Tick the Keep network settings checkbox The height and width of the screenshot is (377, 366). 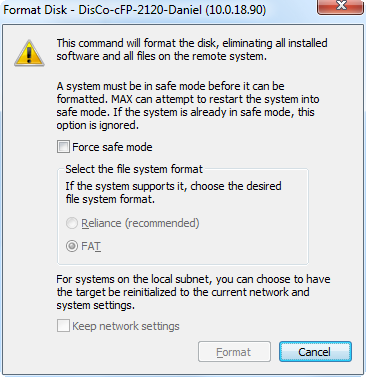click(63, 326)
